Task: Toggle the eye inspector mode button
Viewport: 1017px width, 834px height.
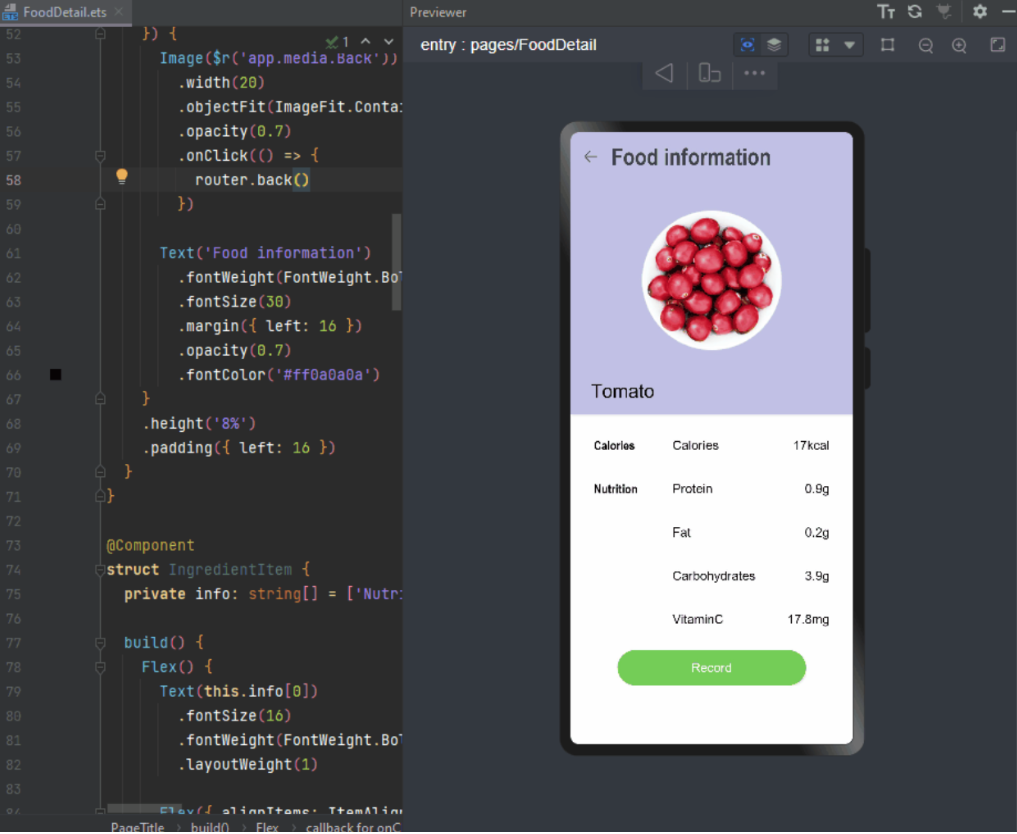Action: pos(747,46)
